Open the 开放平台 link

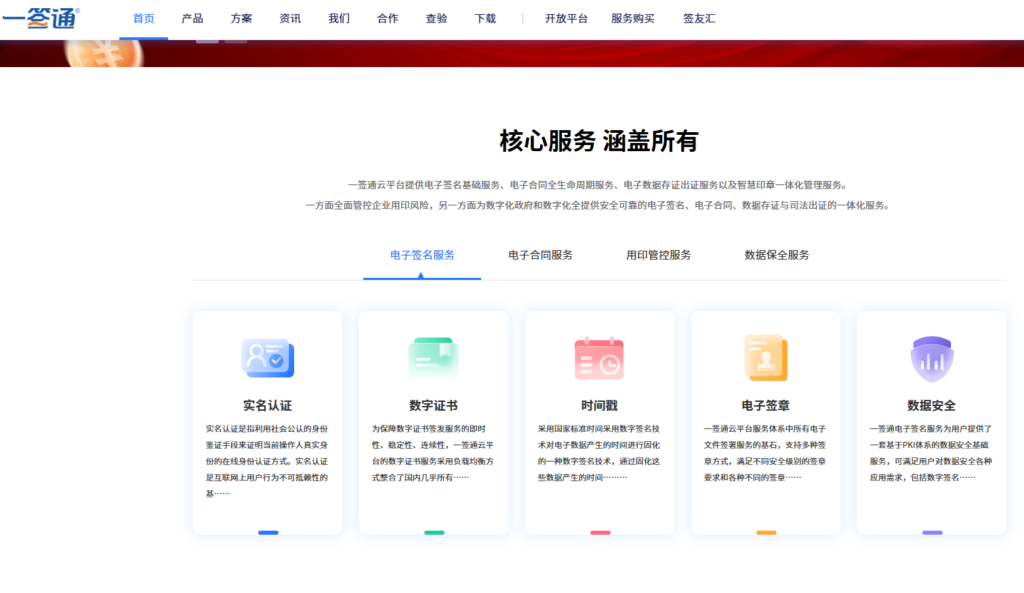click(x=566, y=19)
